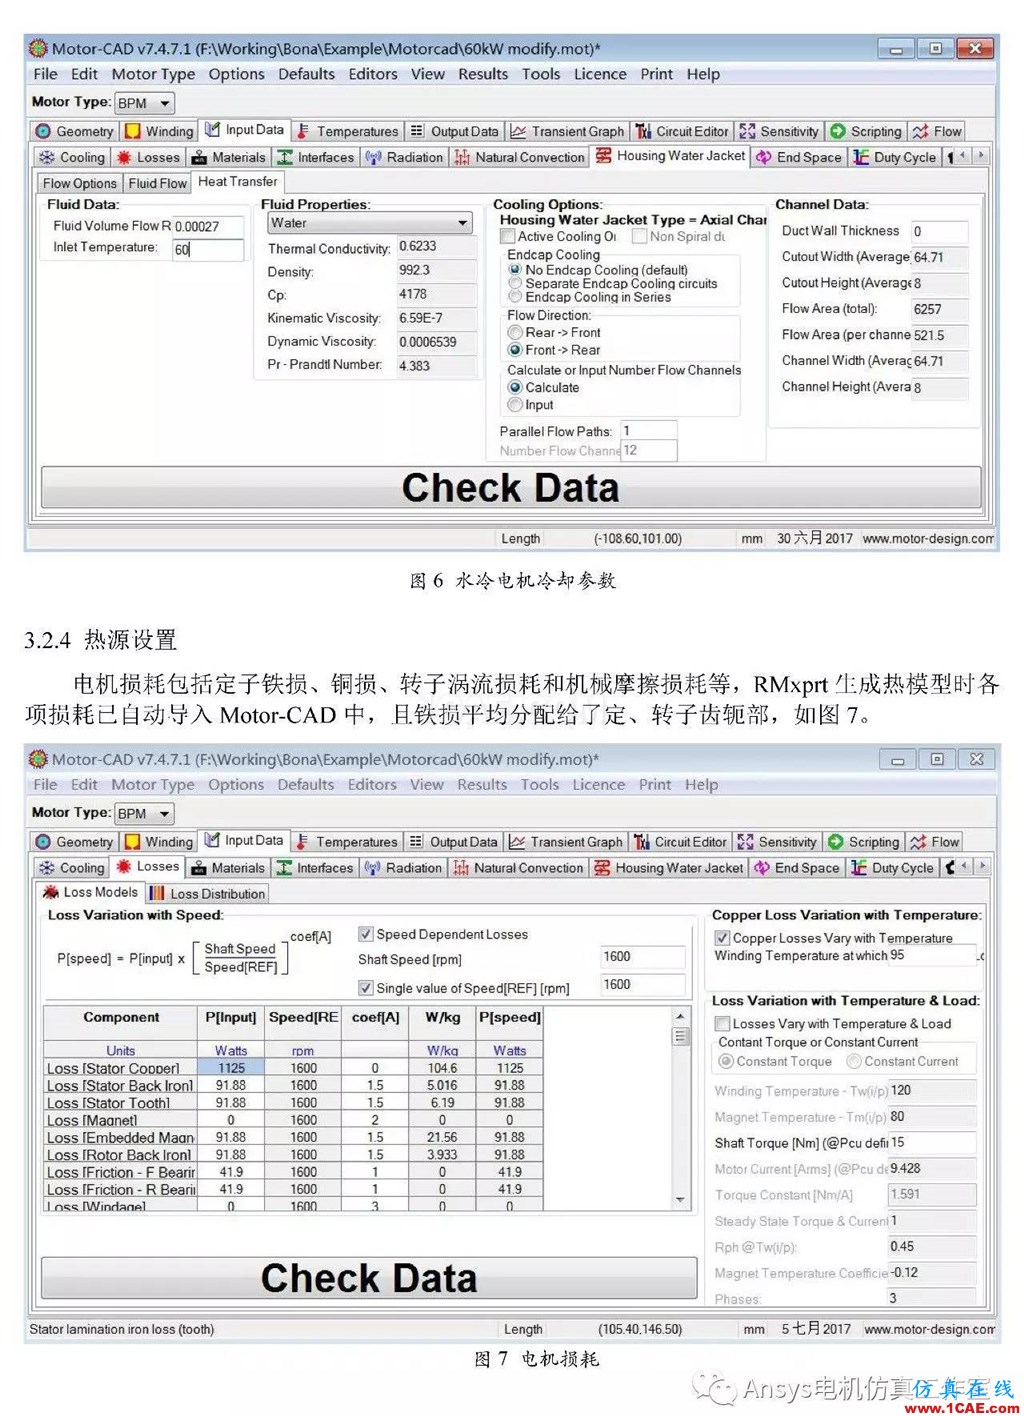Click Natural Convection icon in top window
1024x1416 pixels.
click(462, 157)
